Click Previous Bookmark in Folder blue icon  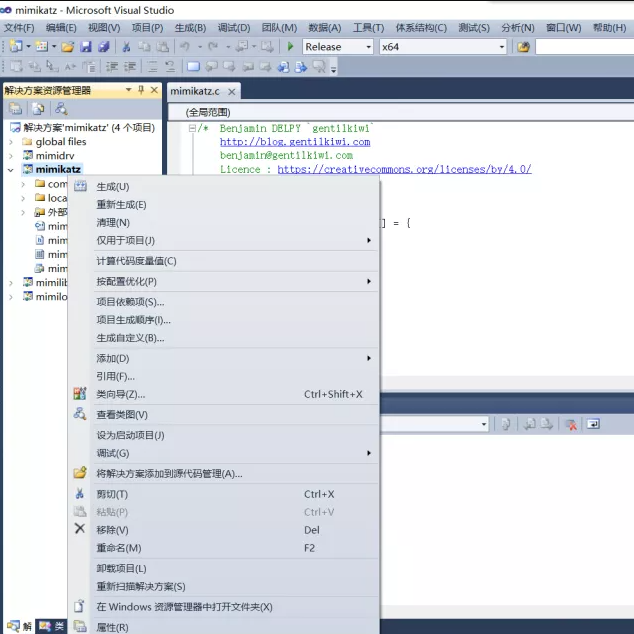point(283,66)
